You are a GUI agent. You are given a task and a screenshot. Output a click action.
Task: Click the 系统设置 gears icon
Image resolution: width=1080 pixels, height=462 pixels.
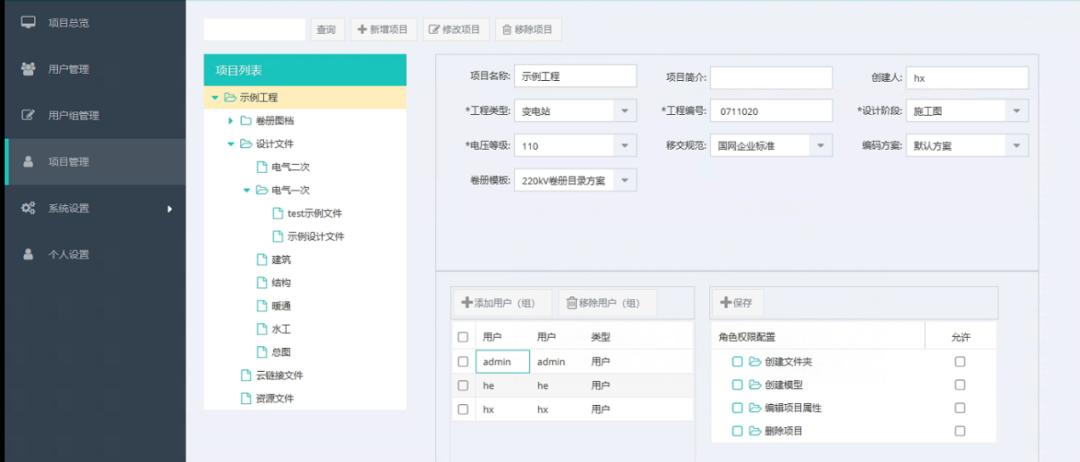tap(28, 208)
